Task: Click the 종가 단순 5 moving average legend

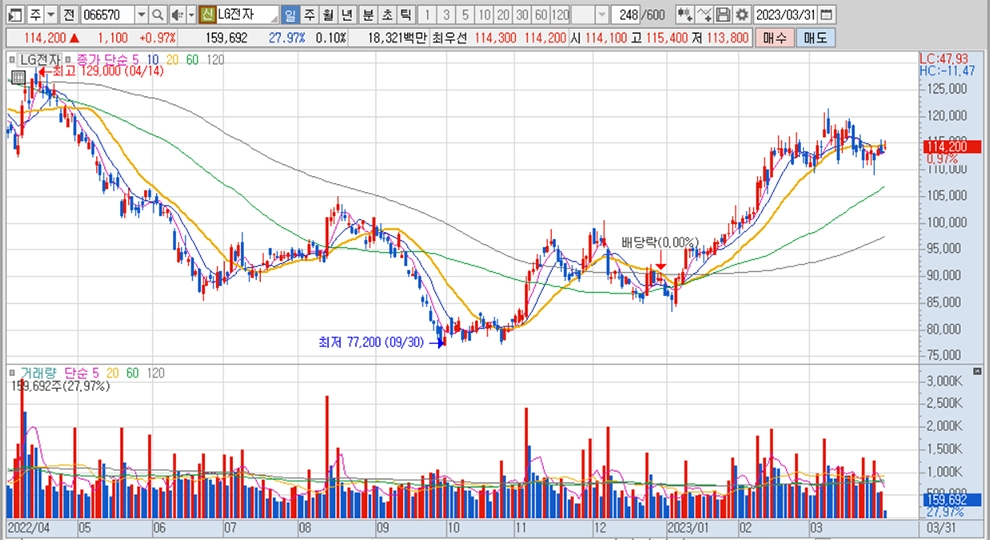Action: [x=107, y=60]
